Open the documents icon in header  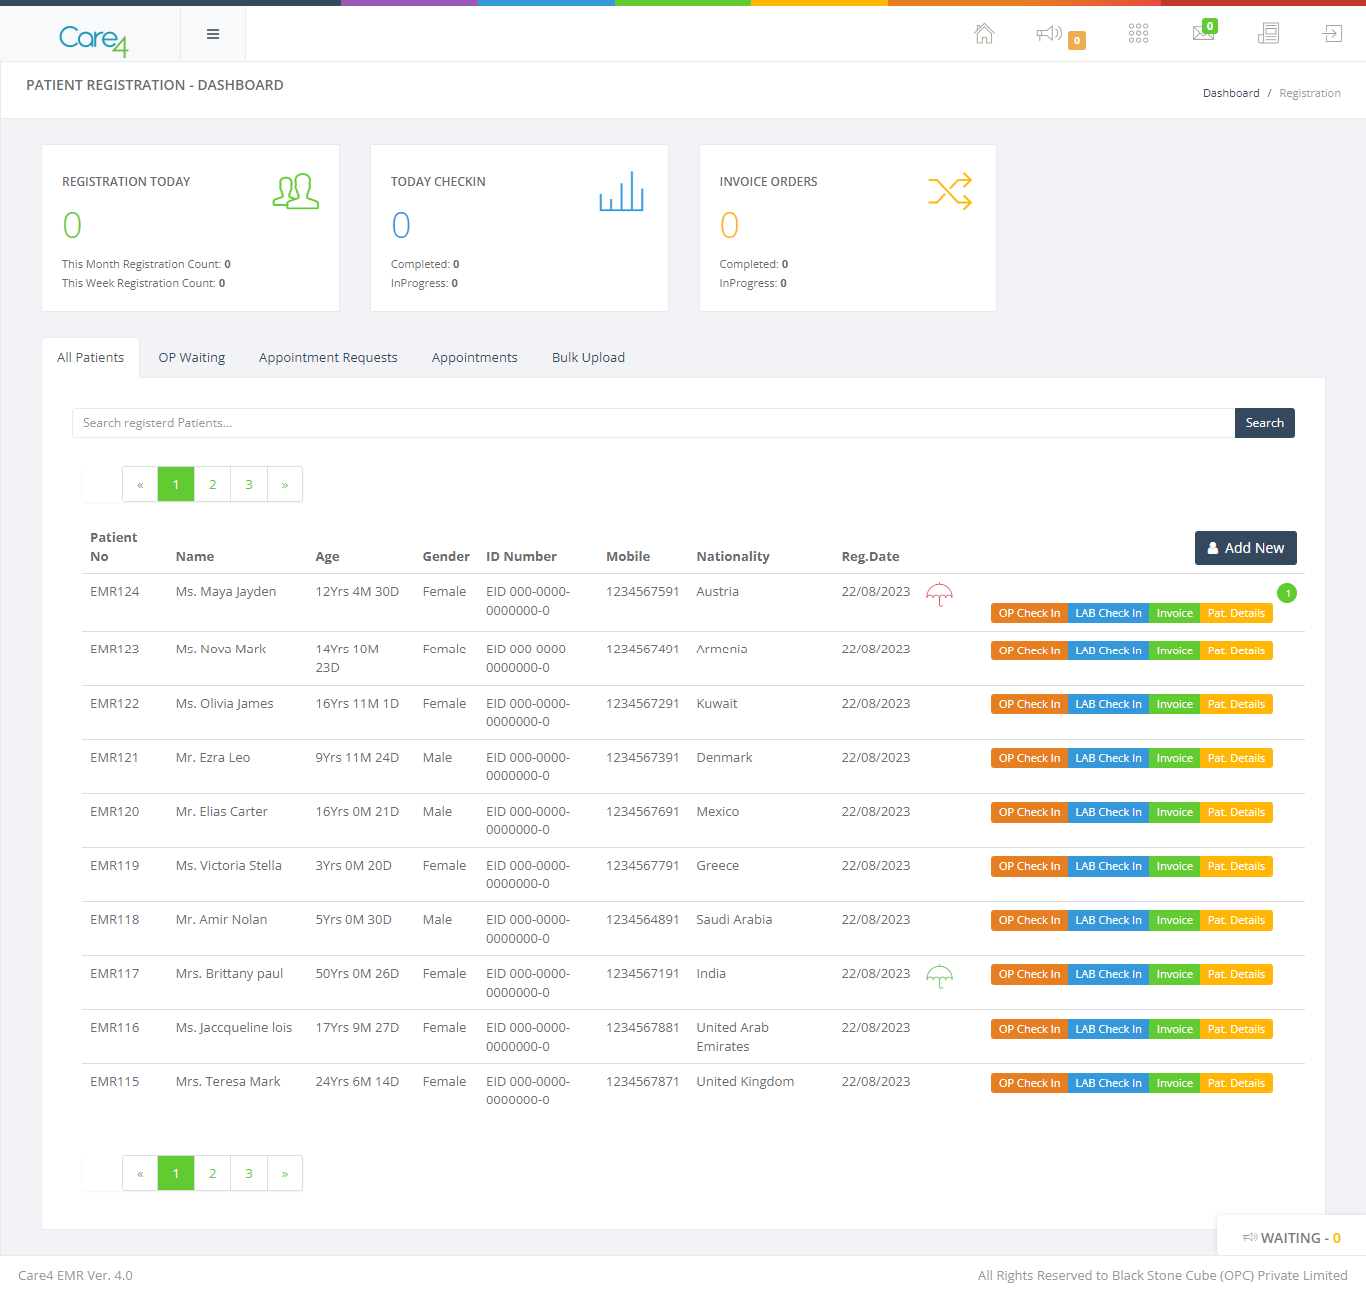1268,34
